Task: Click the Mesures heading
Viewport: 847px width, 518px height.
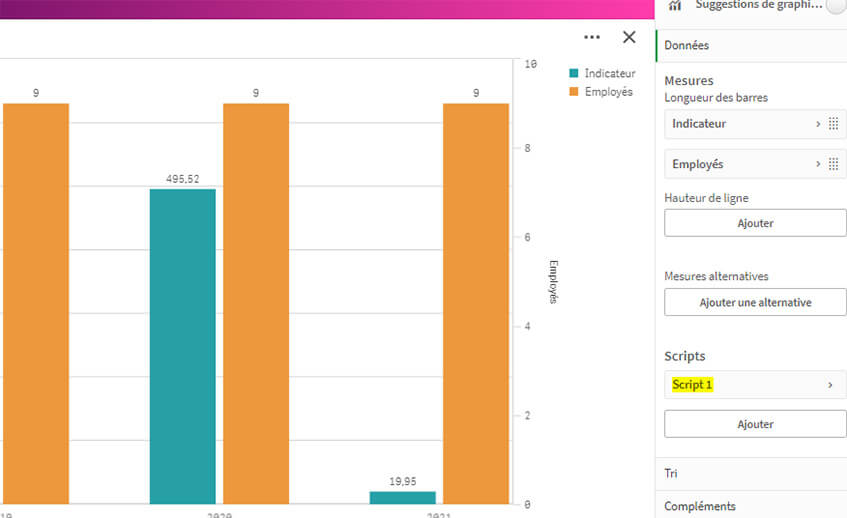Action: [689, 80]
